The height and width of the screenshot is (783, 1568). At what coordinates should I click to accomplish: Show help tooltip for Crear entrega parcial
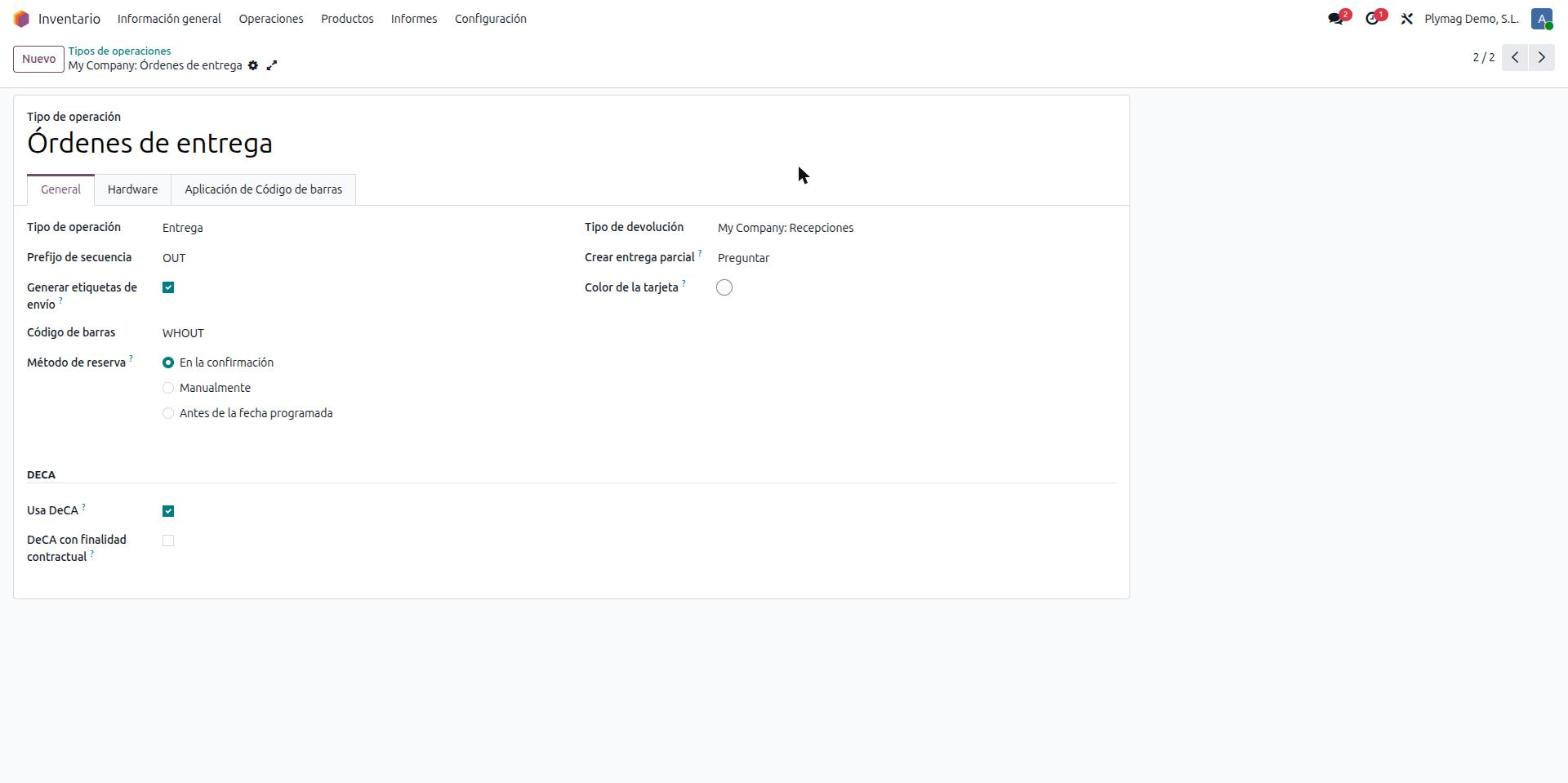700,254
